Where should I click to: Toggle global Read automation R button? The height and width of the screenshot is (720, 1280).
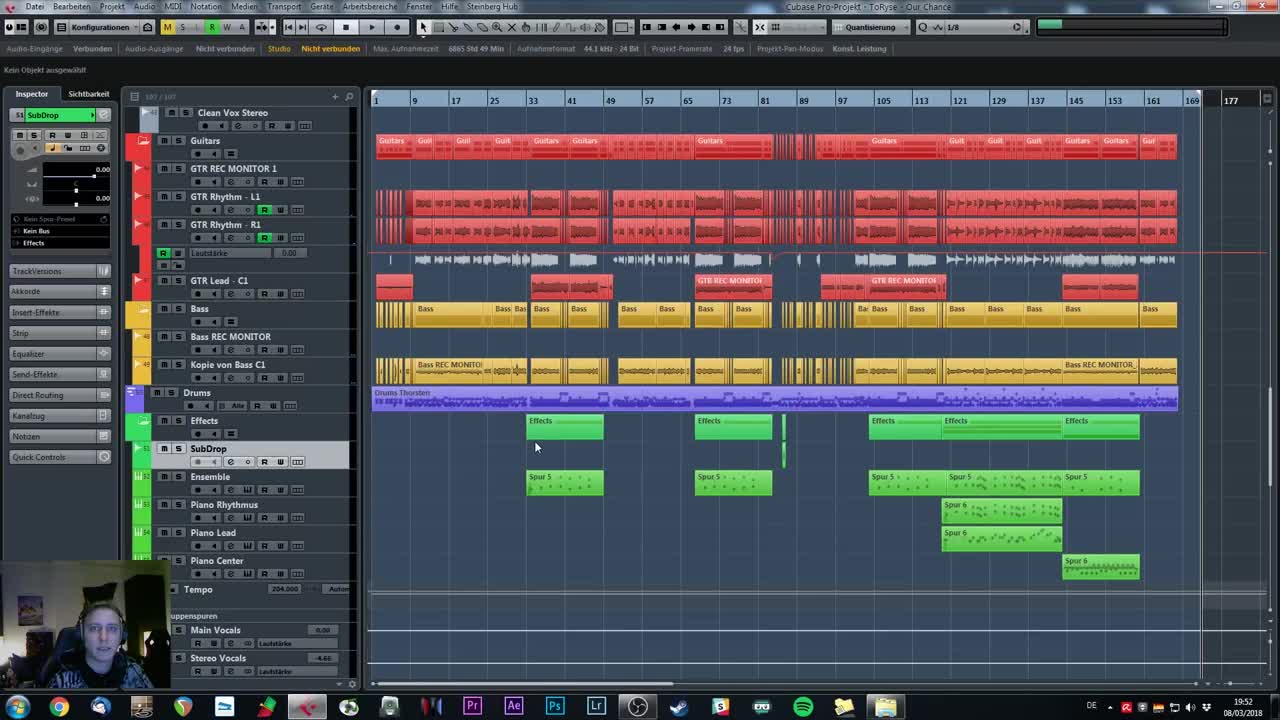point(212,27)
